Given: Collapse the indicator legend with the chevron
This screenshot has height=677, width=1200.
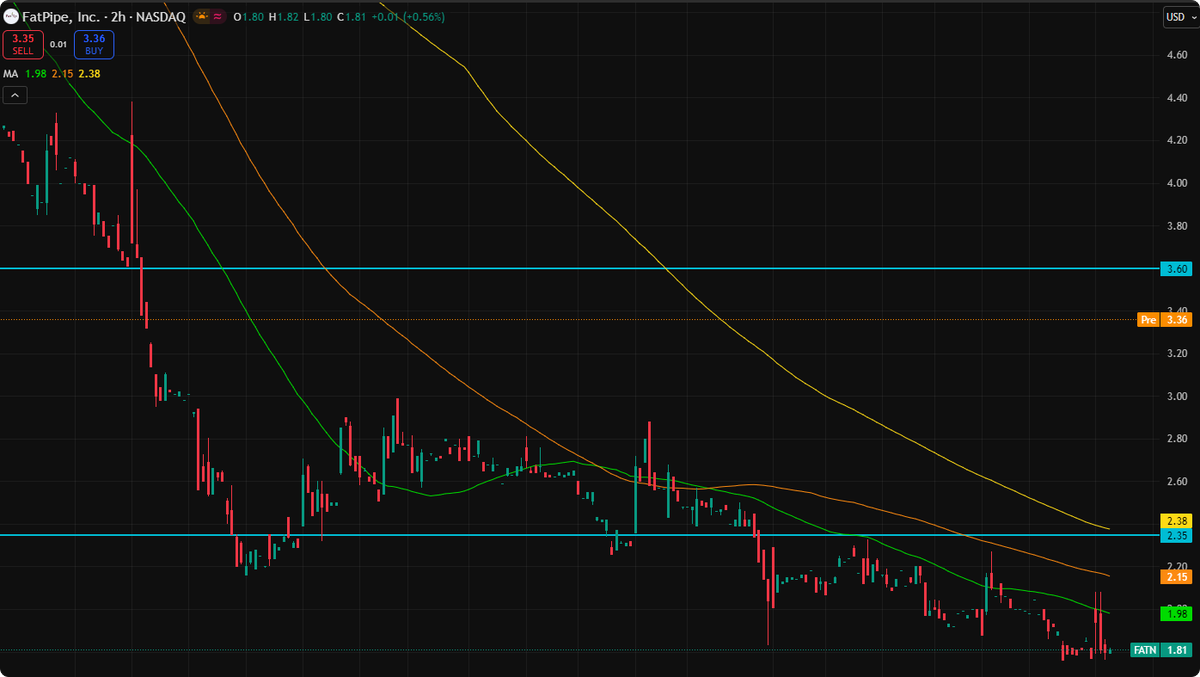Looking at the screenshot, I should pos(15,95).
